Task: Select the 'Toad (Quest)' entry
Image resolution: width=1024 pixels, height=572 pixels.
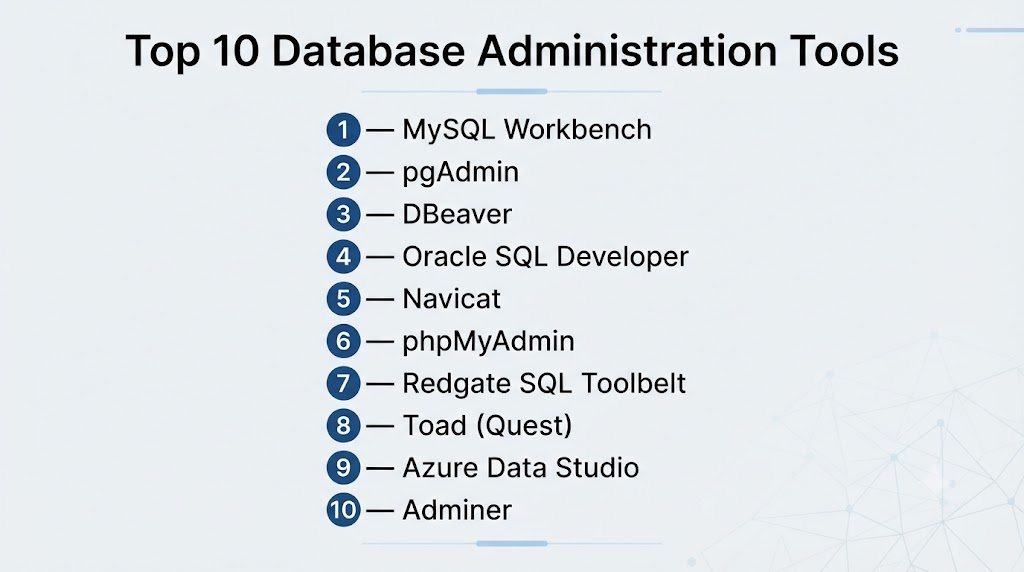Action: tap(487, 426)
